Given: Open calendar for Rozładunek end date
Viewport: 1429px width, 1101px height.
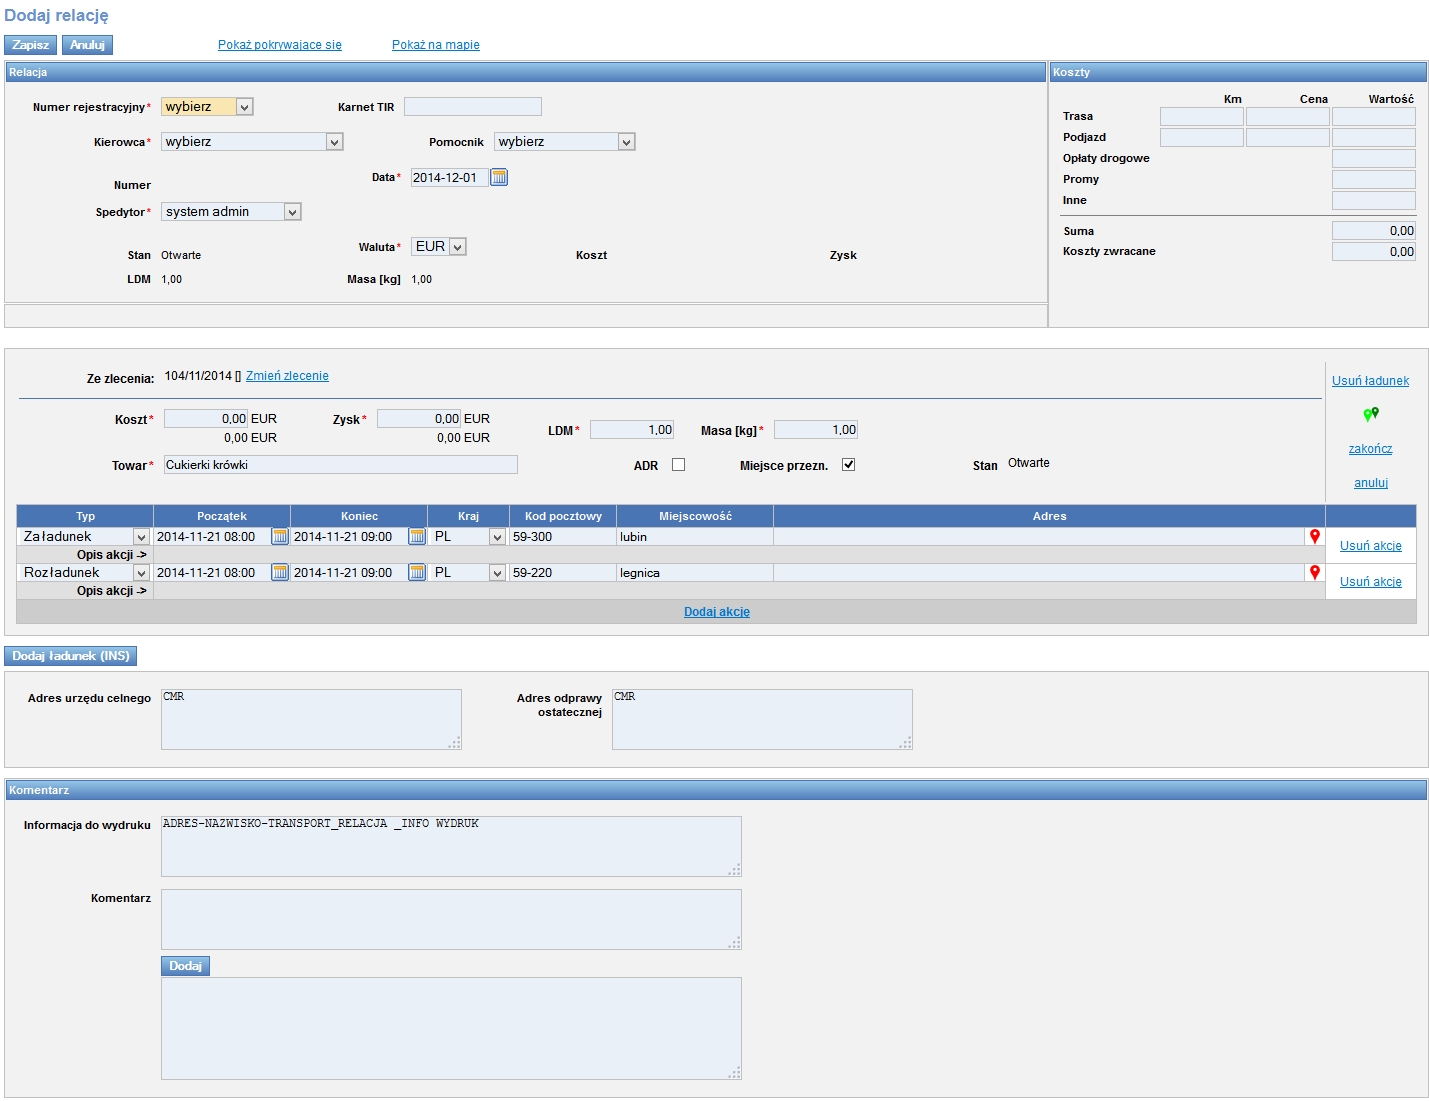Looking at the screenshot, I should click(x=417, y=573).
